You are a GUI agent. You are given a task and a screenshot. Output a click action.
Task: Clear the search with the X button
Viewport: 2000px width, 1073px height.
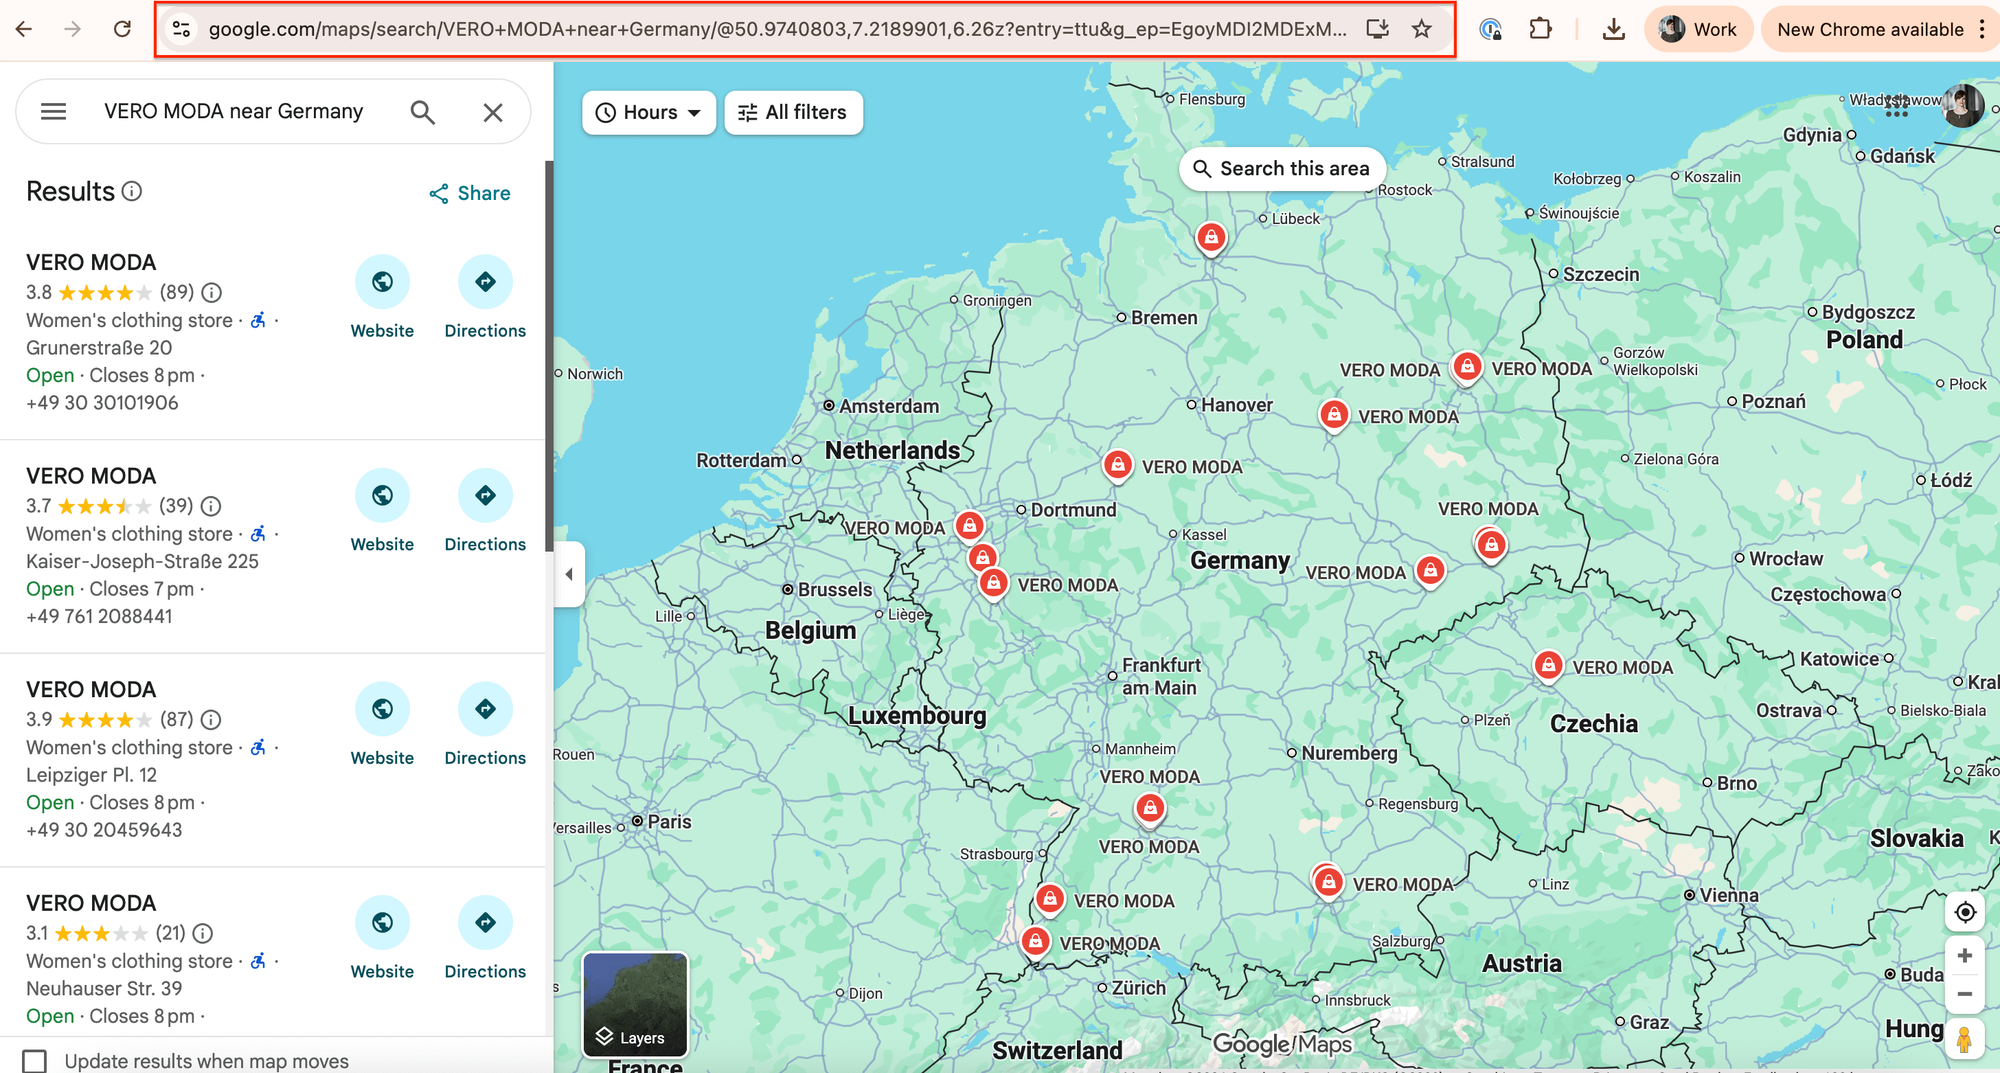(492, 111)
